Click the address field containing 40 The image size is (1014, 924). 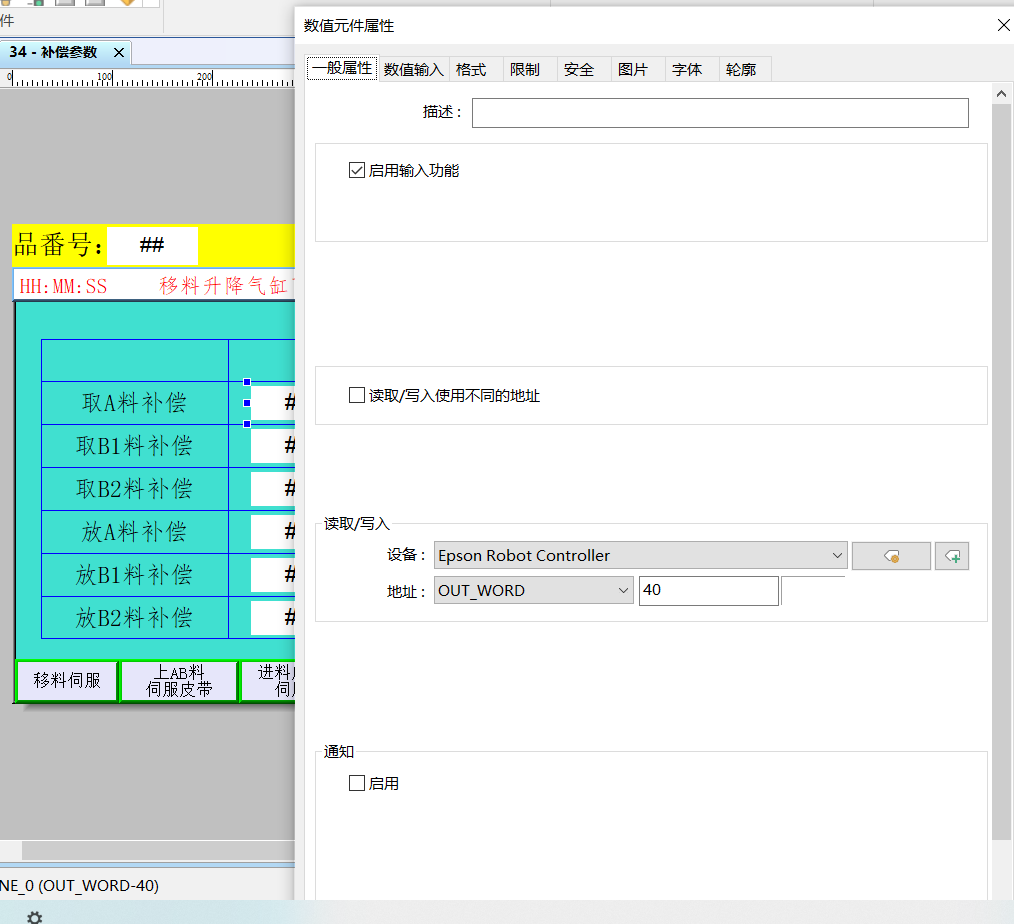click(708, 591)
